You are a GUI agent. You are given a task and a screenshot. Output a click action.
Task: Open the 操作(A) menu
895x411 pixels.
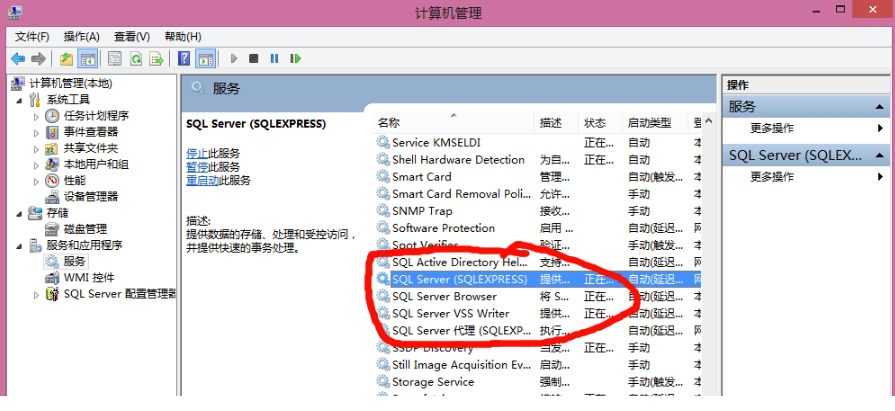pos(82,37)
